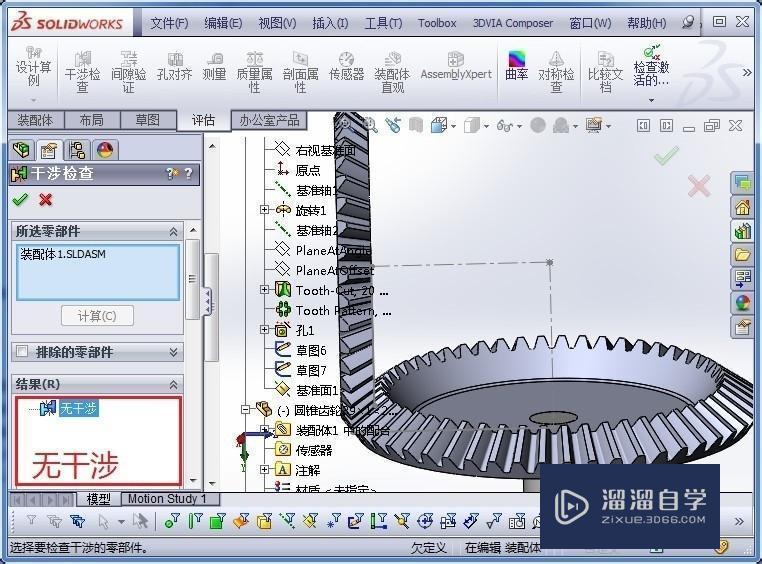Open the 装配体直观 assembly visualization tool

pyautogui.click(x=392, y=73)
